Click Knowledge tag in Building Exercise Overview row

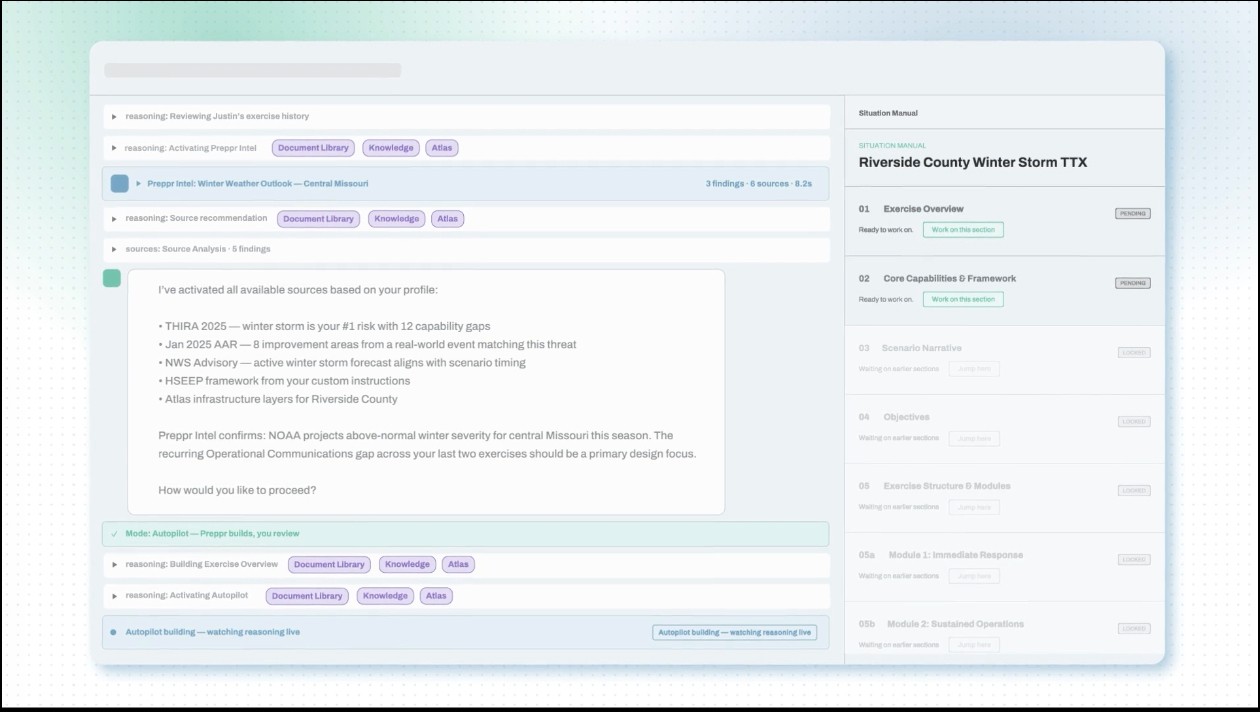point(407,565)
